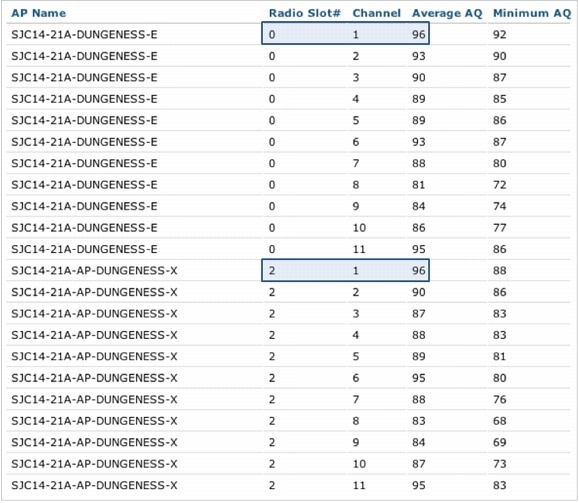Click Average AQ 81 cell
This screenshot has width=579, height=503.
pyautogui.click(x=418, y=185)
